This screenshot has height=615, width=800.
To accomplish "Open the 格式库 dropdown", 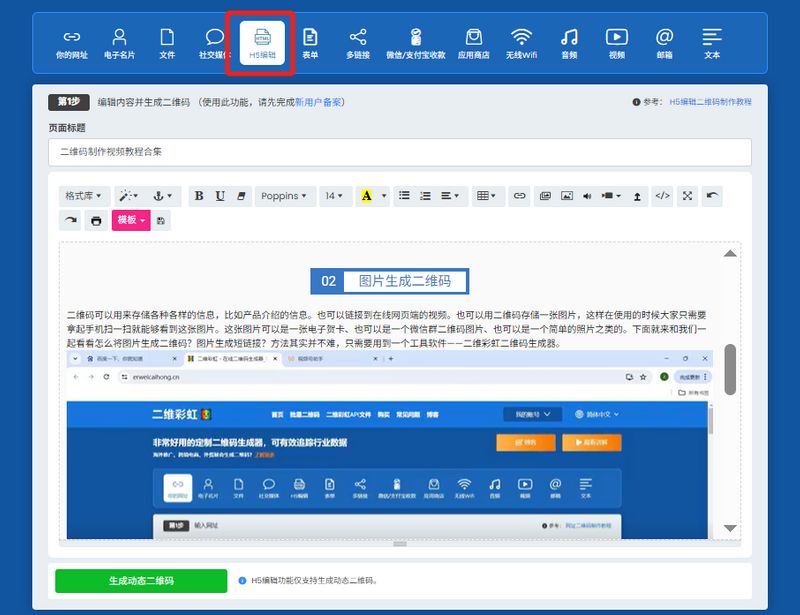I will [83, 196].
